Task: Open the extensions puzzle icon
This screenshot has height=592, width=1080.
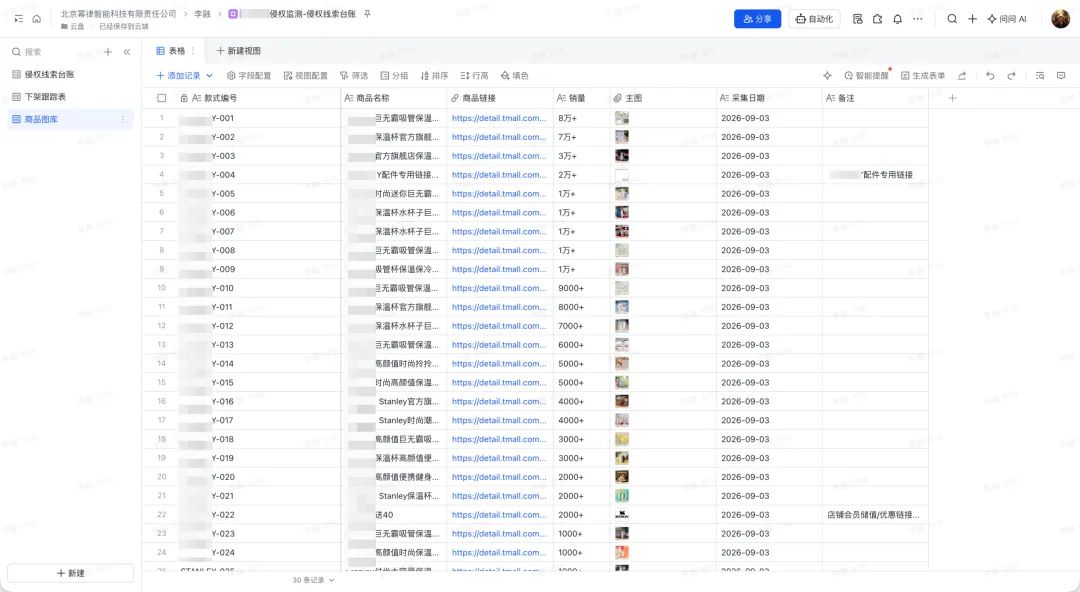Action: point(878,19)
